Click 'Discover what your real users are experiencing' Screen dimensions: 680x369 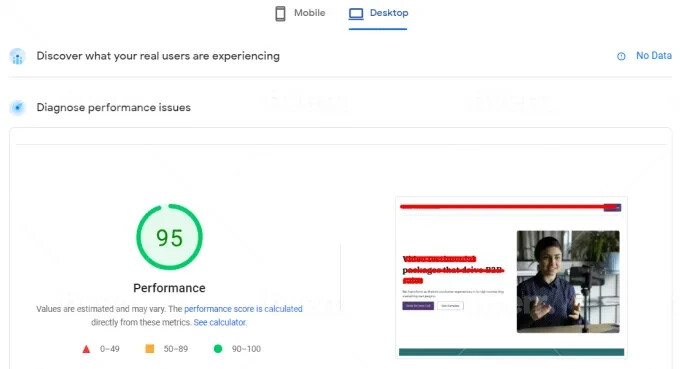tap(158, 56)
